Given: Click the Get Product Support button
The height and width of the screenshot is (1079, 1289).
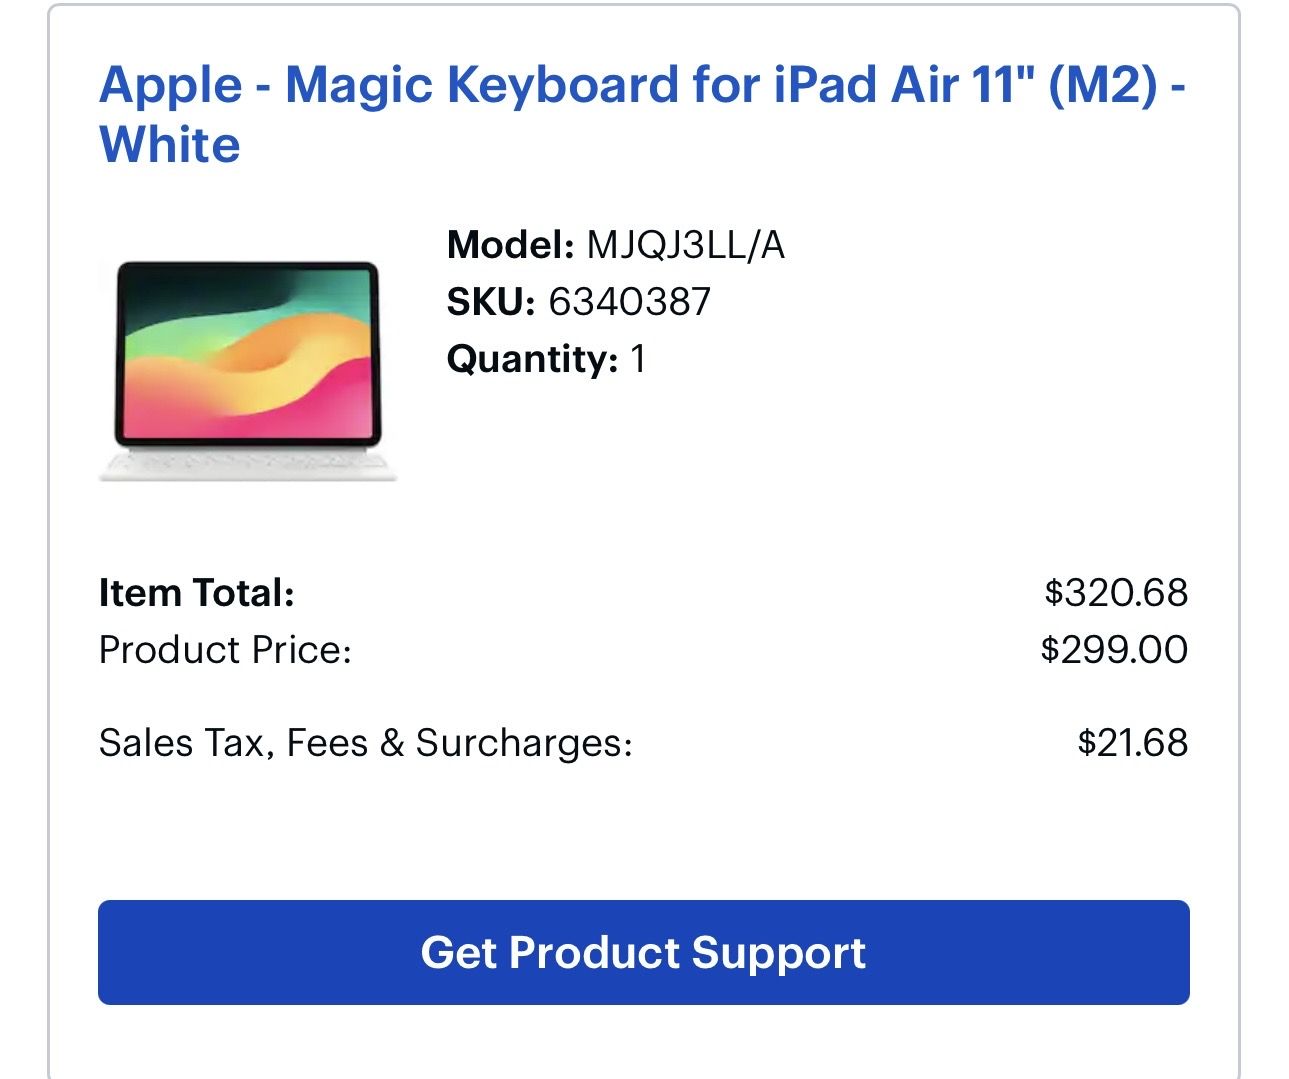Looking at the screenshot, I should point(643,952).
